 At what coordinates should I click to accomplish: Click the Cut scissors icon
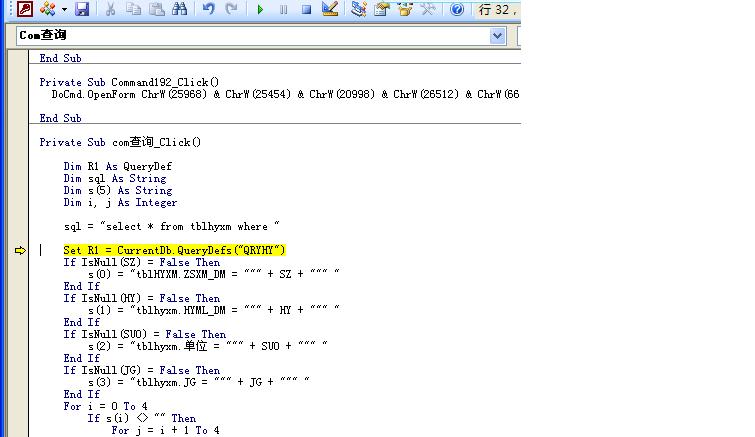111,9
